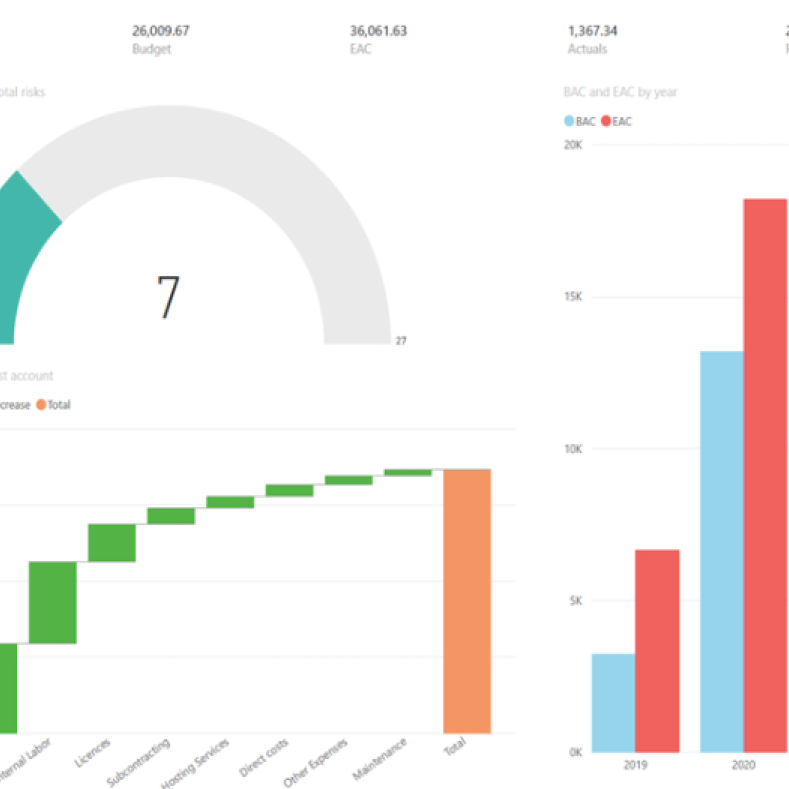Click the EAC red legend dot
The height and width of the screenshot is (789, 789).
[x=606, y=121]
